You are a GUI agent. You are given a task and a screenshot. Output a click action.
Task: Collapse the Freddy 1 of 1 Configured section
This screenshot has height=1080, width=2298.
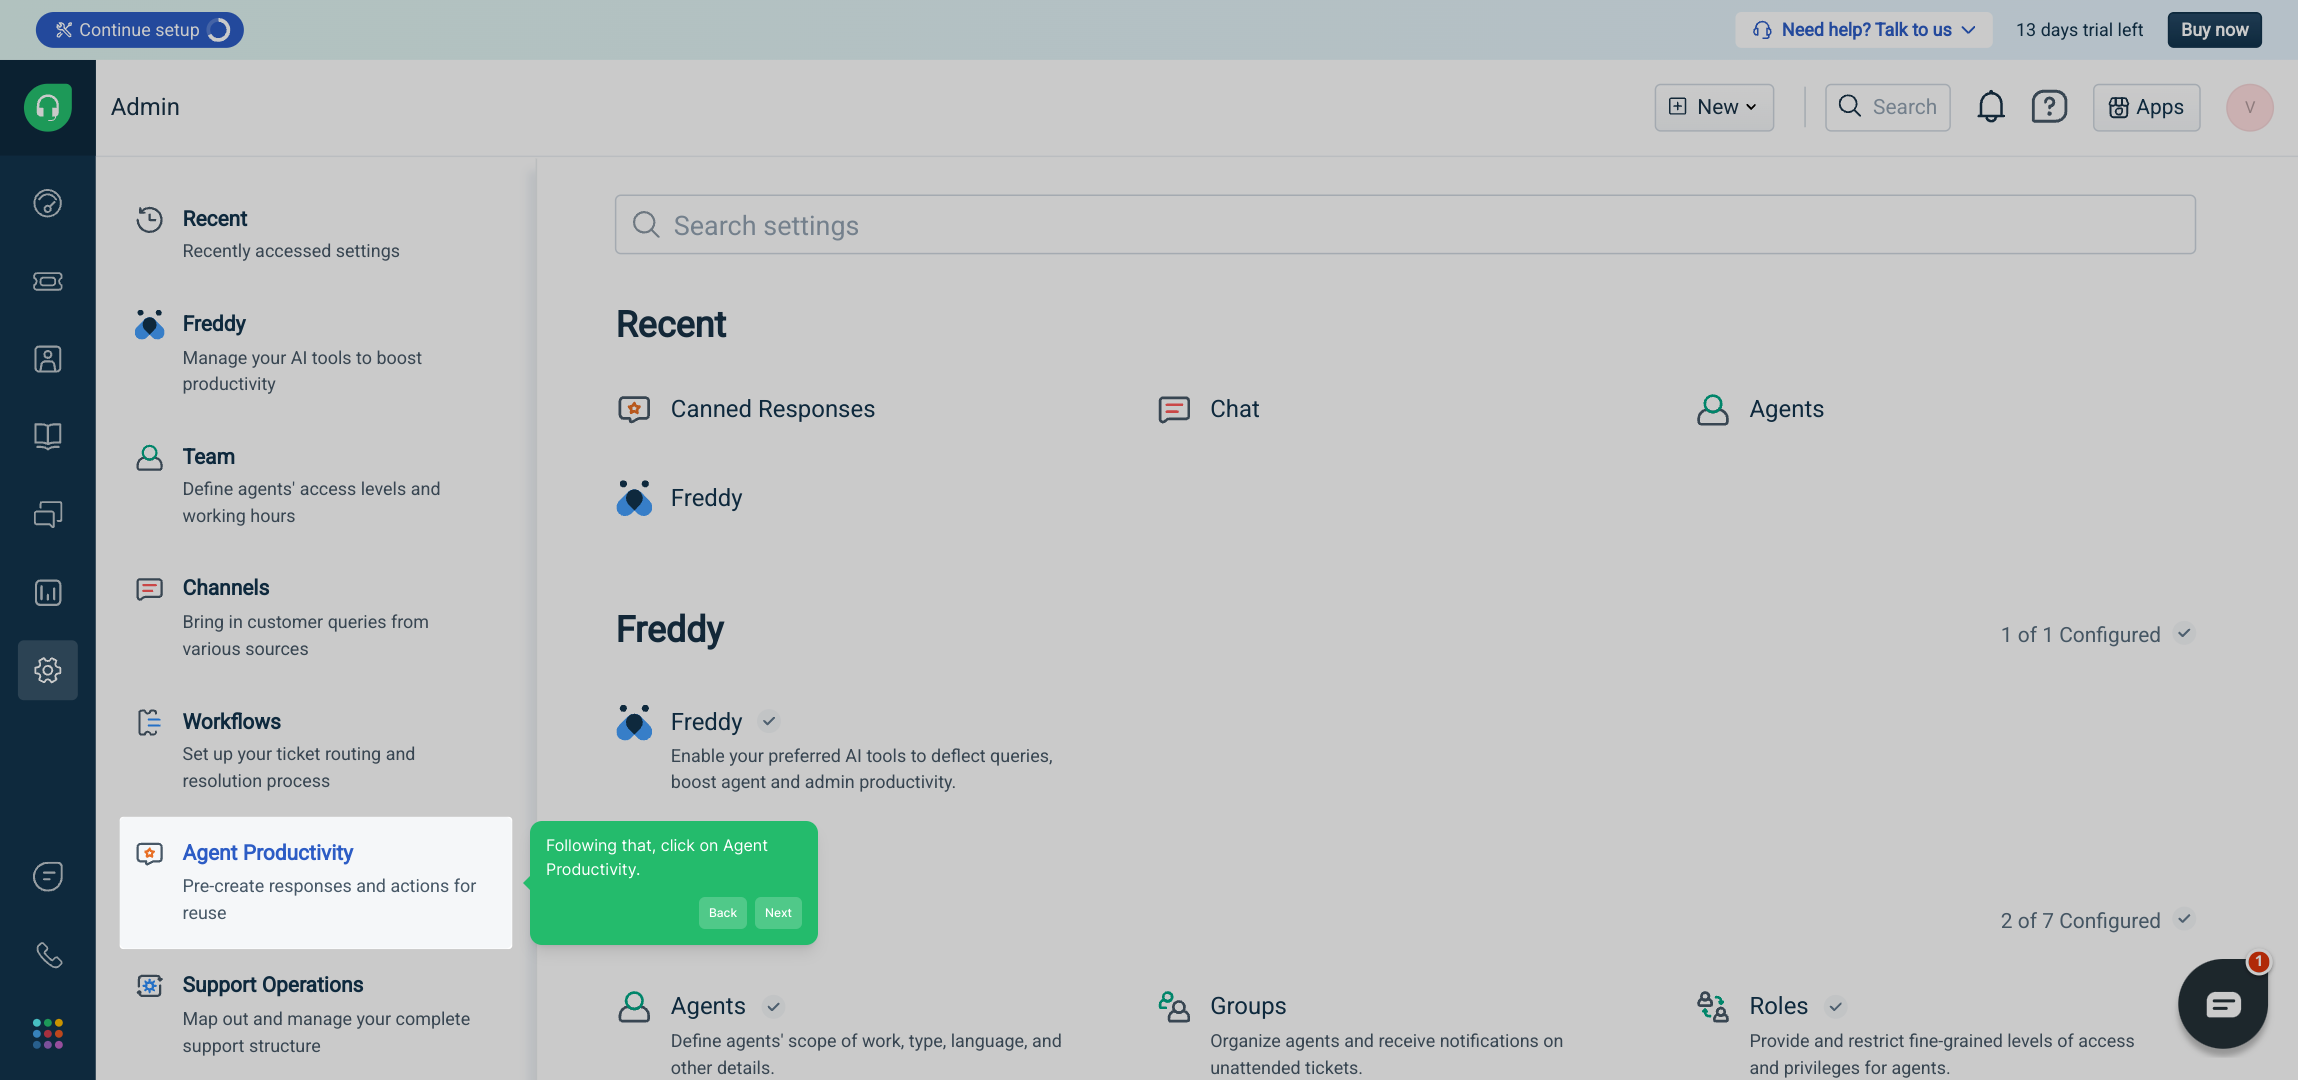pos(2184,634)
